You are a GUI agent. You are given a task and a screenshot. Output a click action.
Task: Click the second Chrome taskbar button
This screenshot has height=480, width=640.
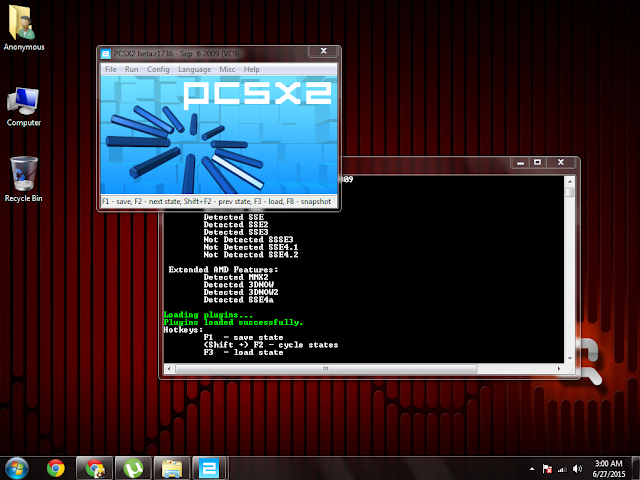(x=94, y=468)
